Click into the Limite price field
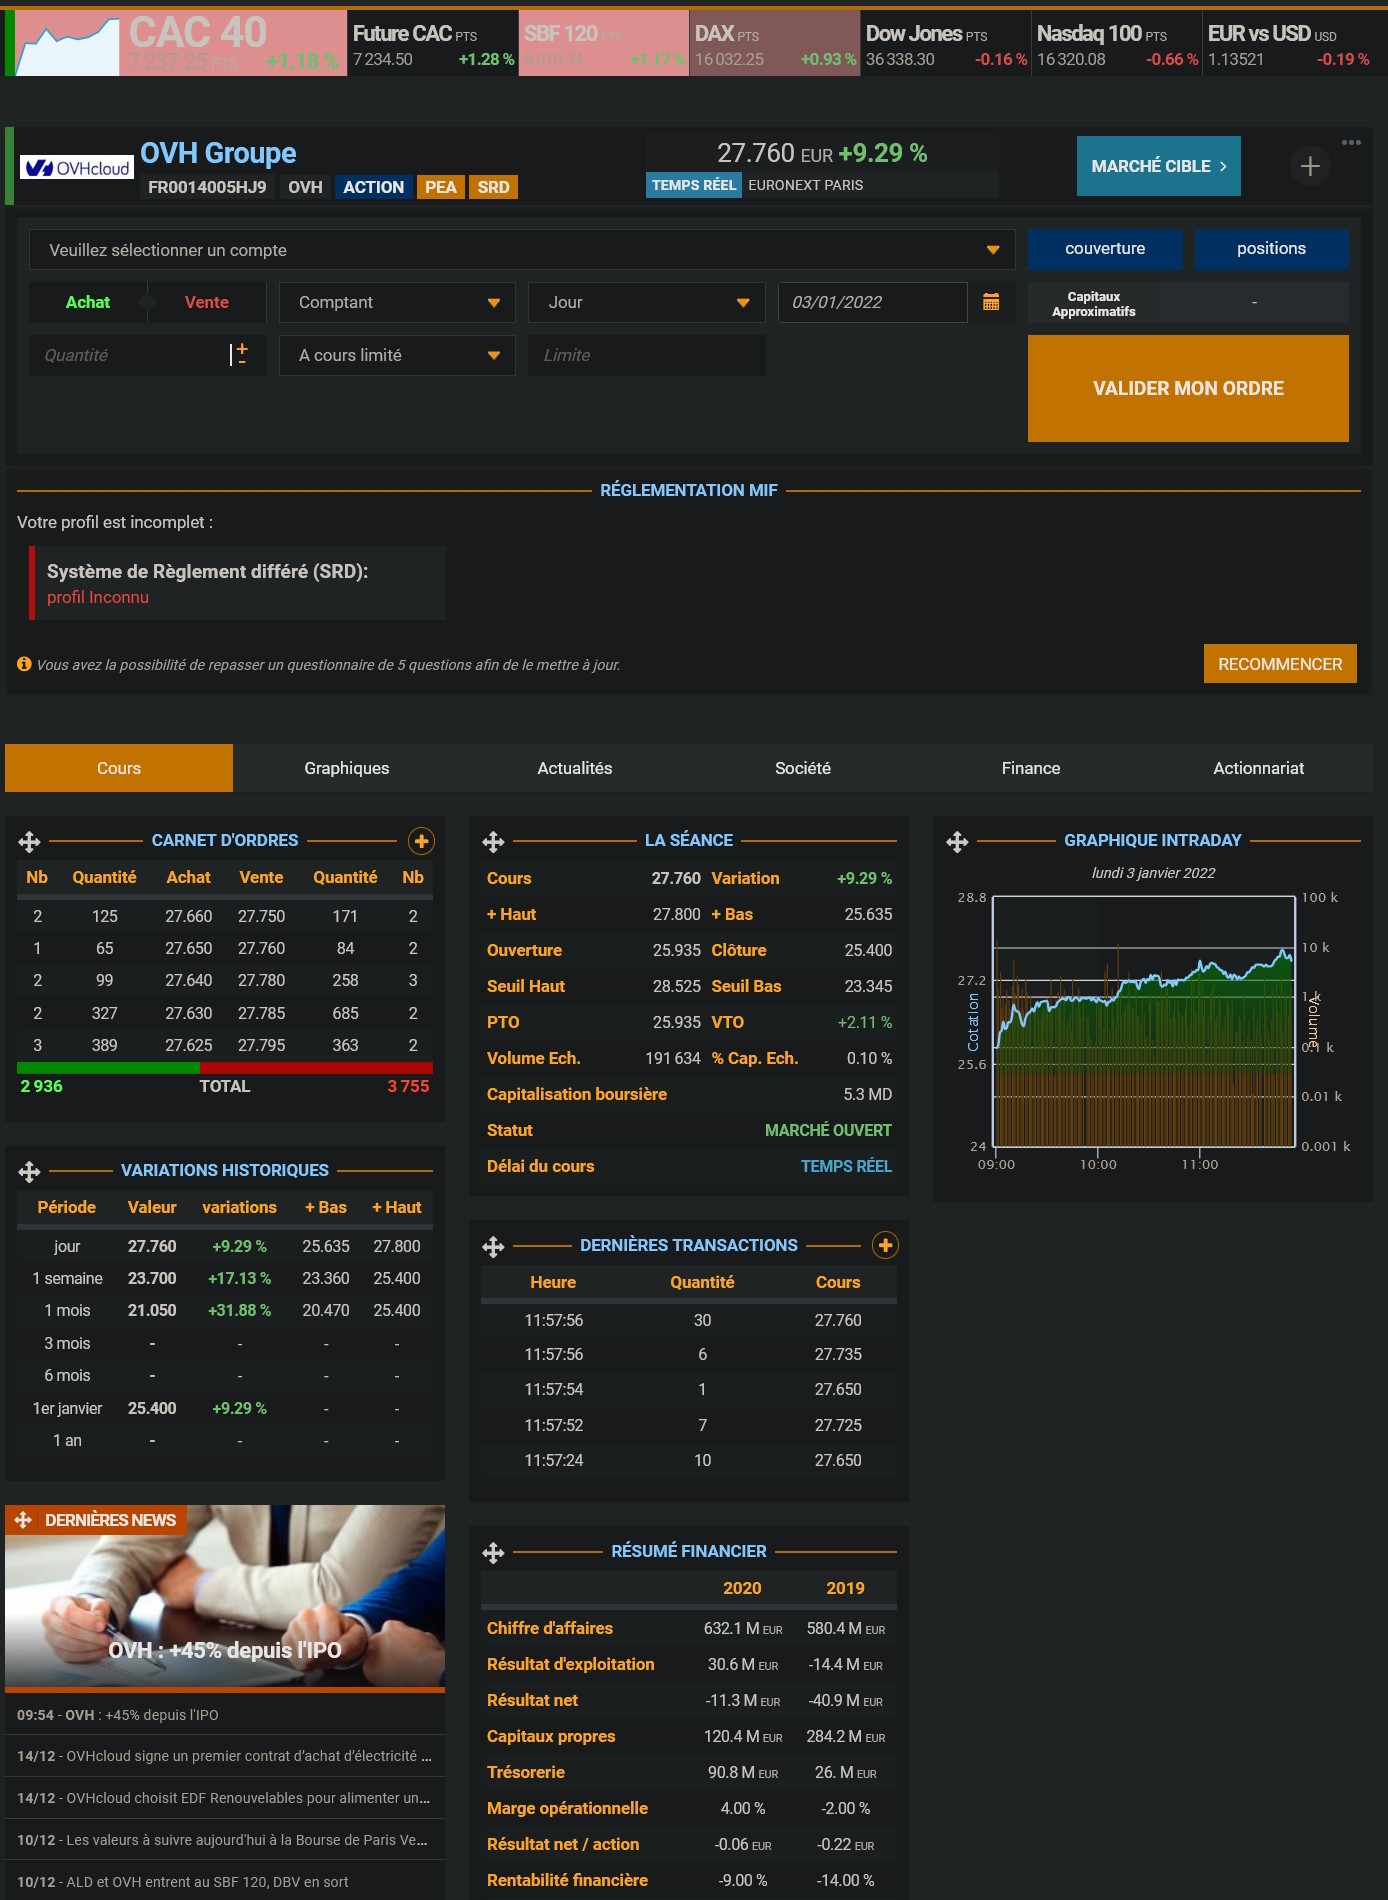Screen dimensions: 1388x1900 (x=647, y=355)
